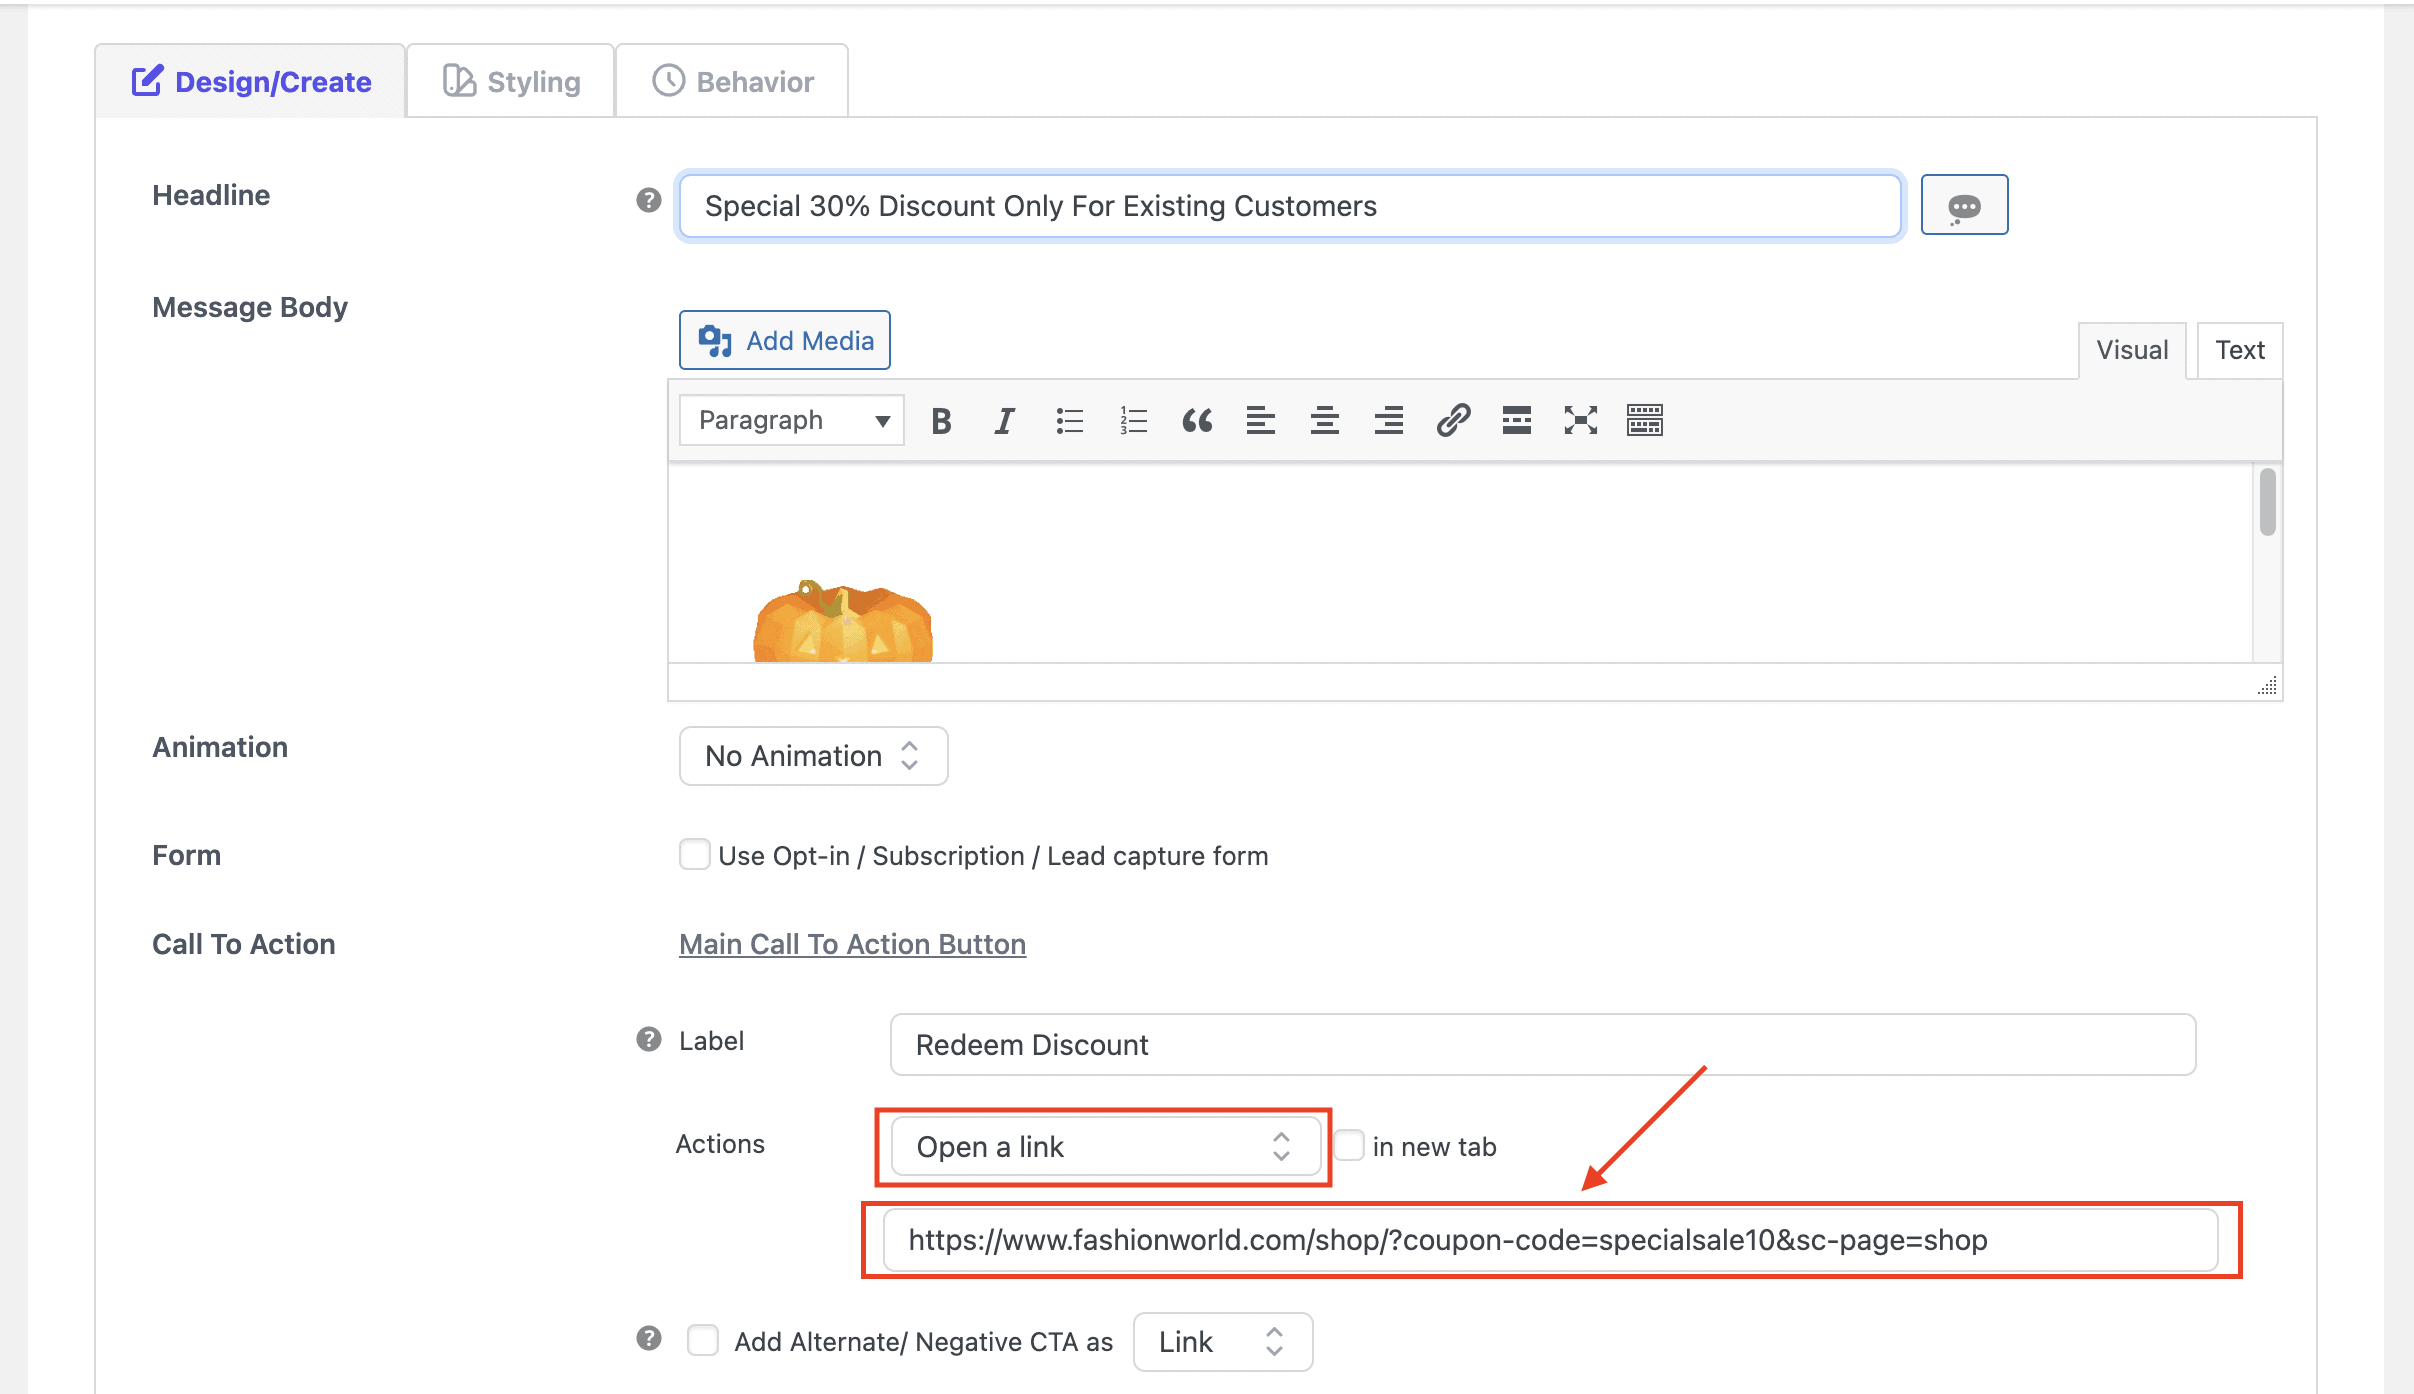Toggle the Visual editor tab

coord(2132,348)
